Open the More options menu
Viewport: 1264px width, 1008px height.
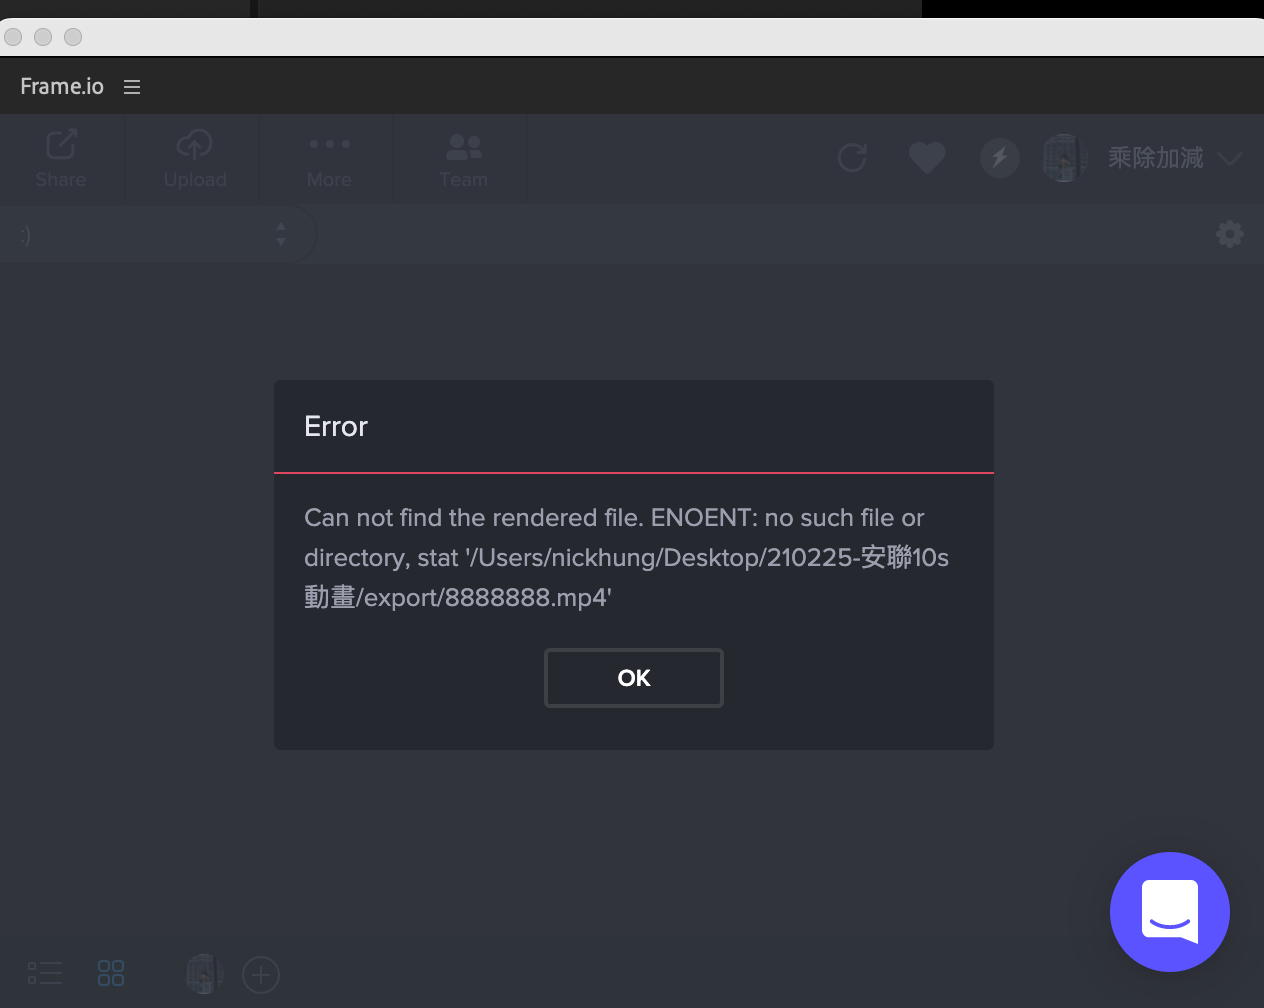click(329, 145)
